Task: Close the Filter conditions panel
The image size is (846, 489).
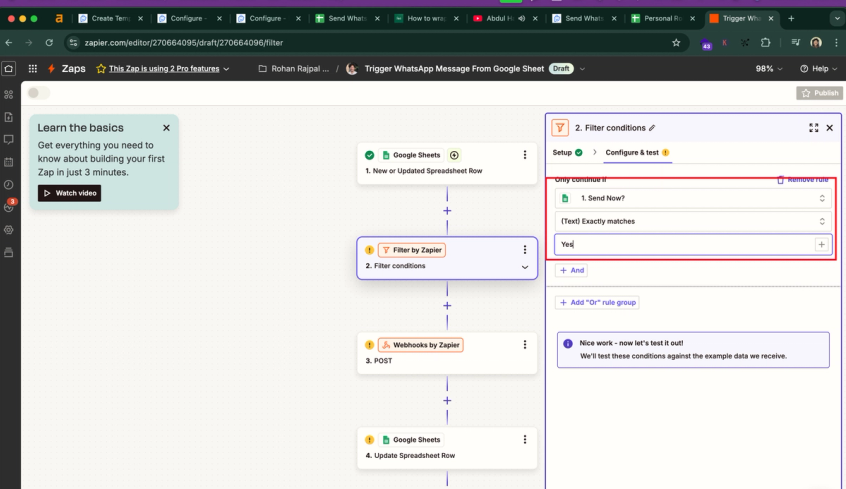Action: tap(830, 128)
